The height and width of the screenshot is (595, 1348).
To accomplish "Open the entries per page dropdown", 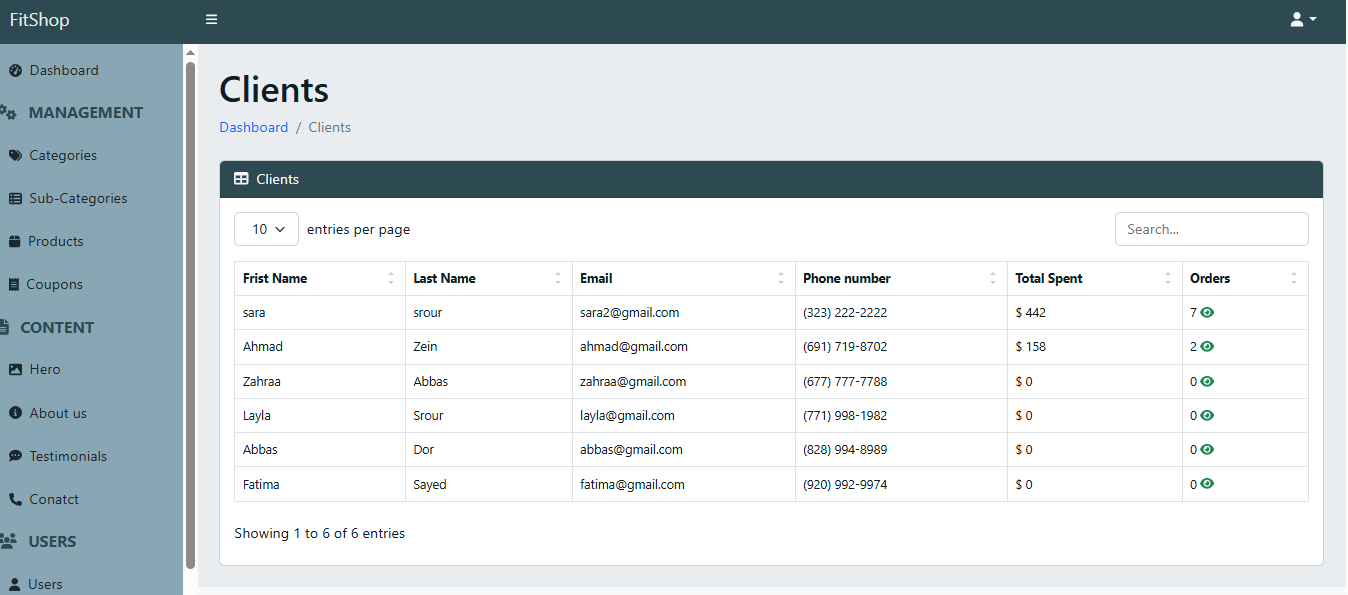I will point(266,229).
